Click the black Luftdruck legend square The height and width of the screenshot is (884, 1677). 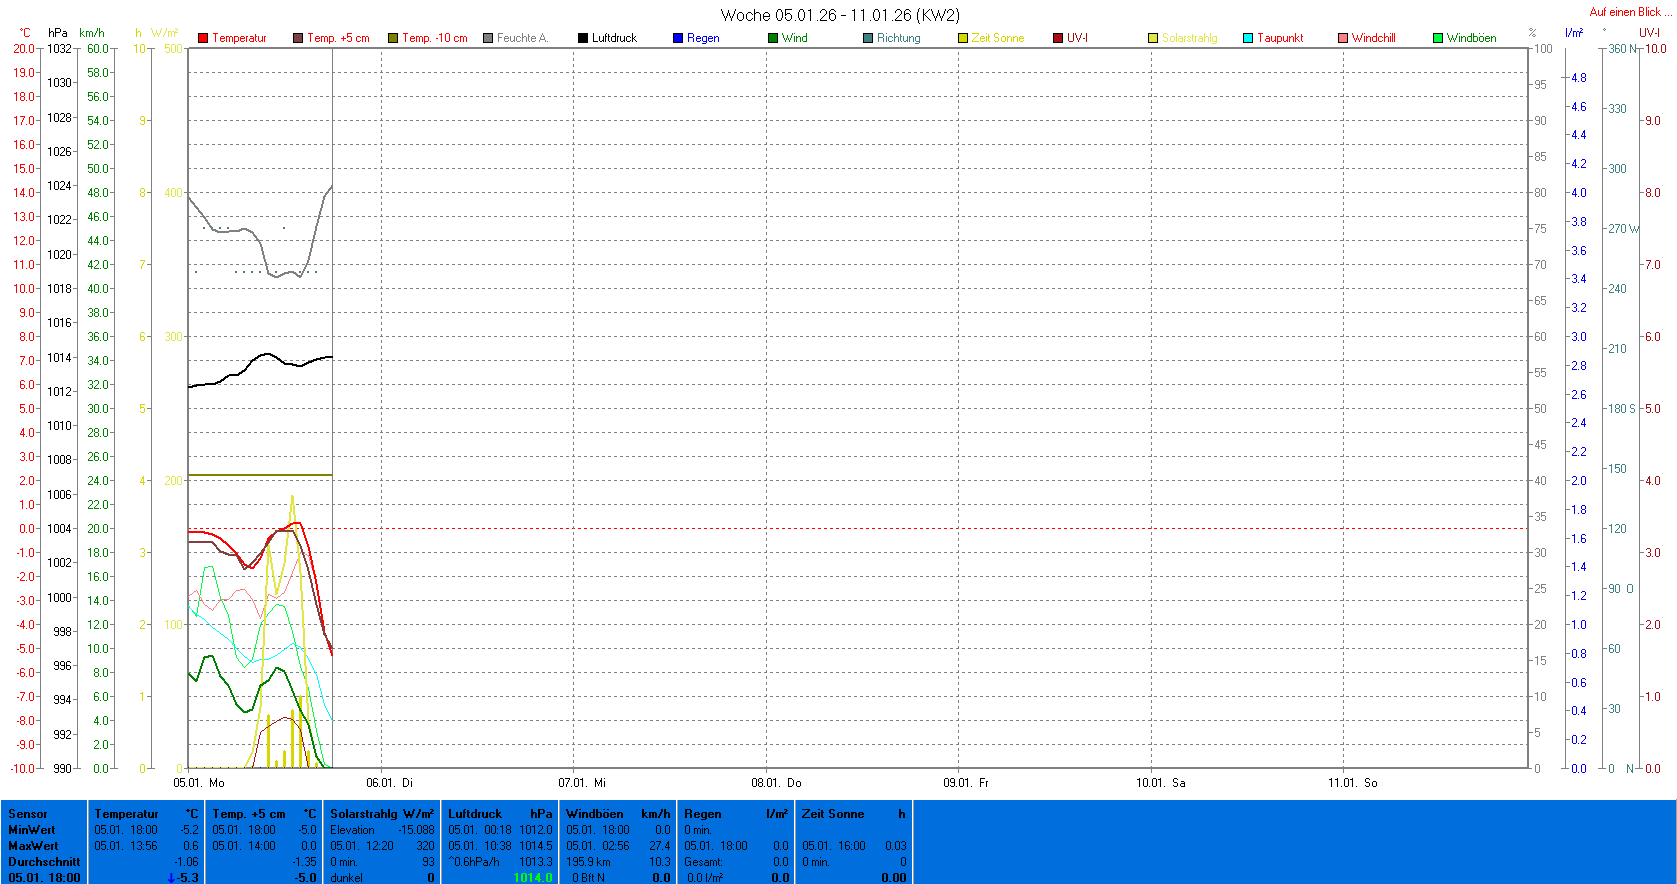point(583,38)
